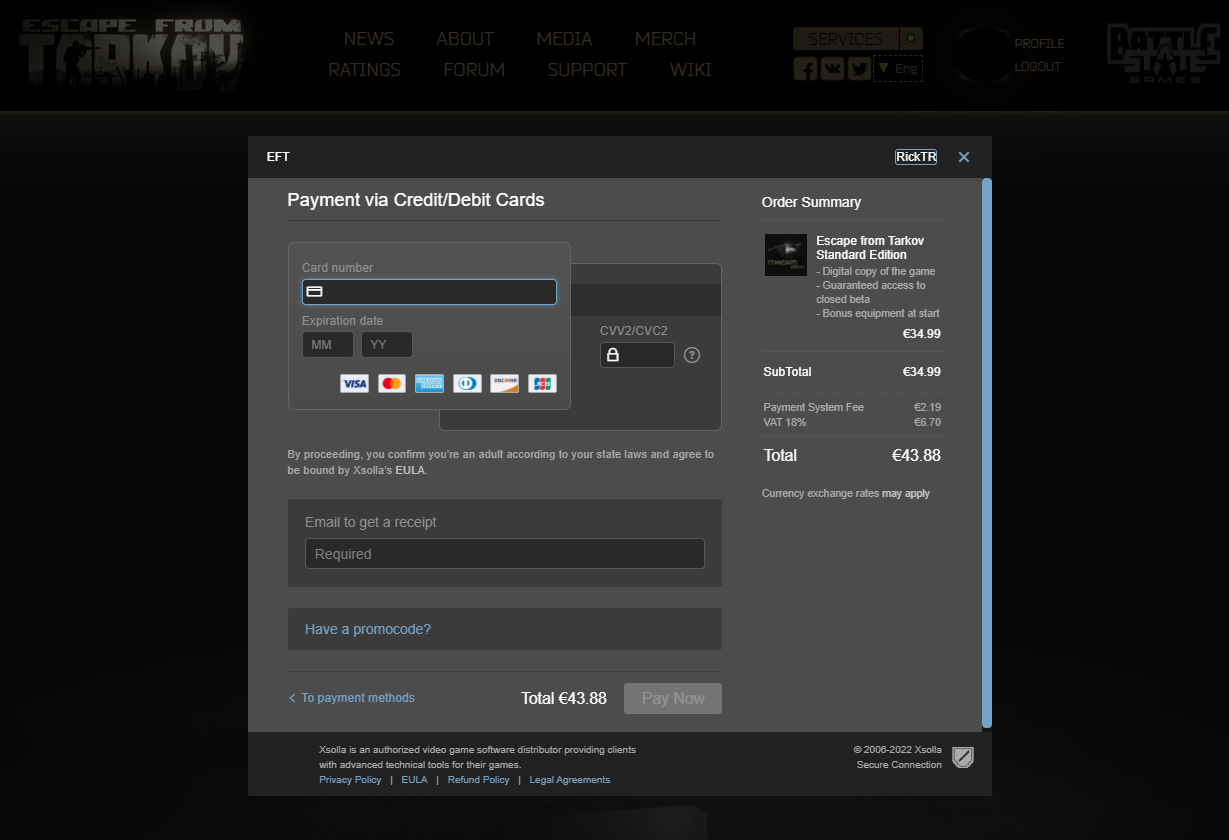Viewport: 1229px width, 840px height.
Task: Click the Mastercard logo
Action: point(392,384)
